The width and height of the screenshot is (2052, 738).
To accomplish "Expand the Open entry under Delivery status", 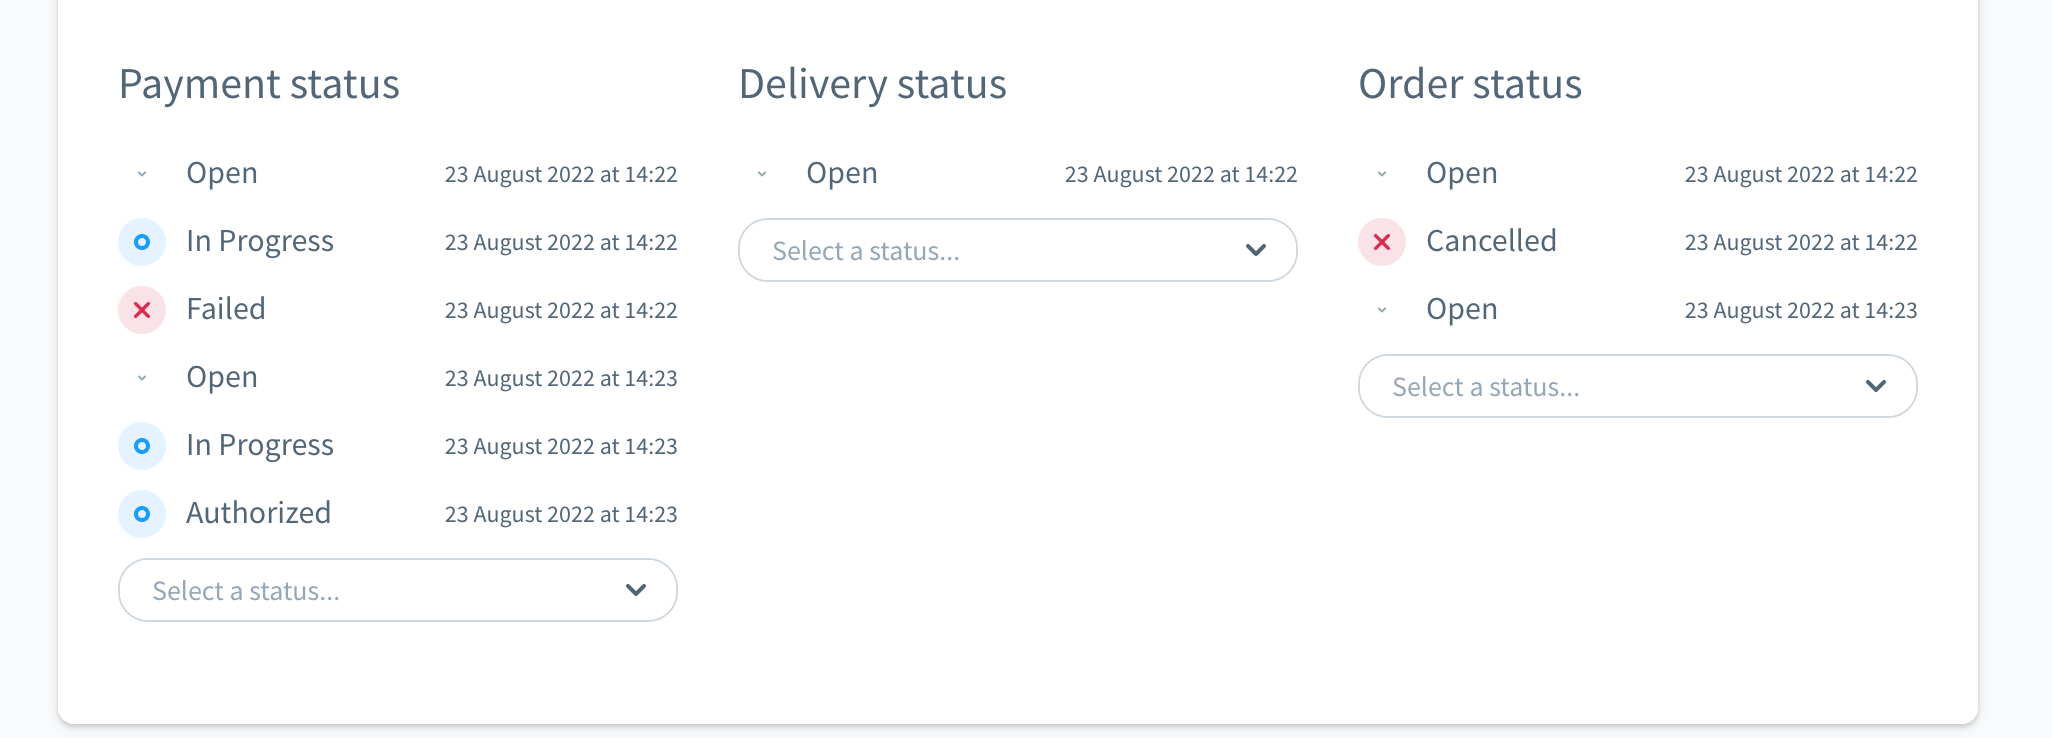I will [x=761, y=173].
